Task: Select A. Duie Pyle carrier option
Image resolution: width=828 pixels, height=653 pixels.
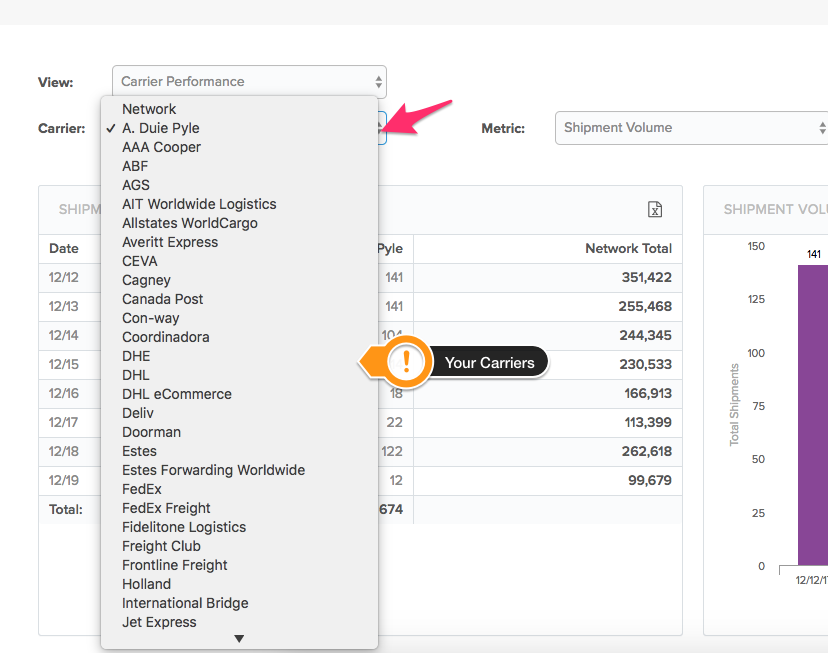Action: click(x=239, y=128)
